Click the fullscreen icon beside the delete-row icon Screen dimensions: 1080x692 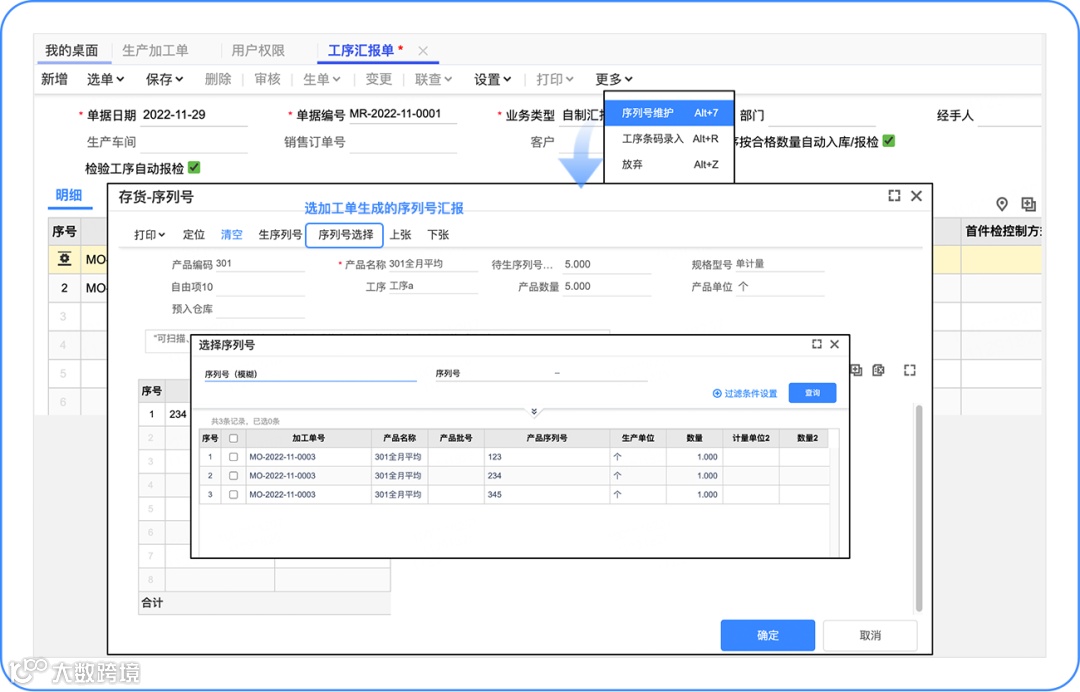[910, 370]
